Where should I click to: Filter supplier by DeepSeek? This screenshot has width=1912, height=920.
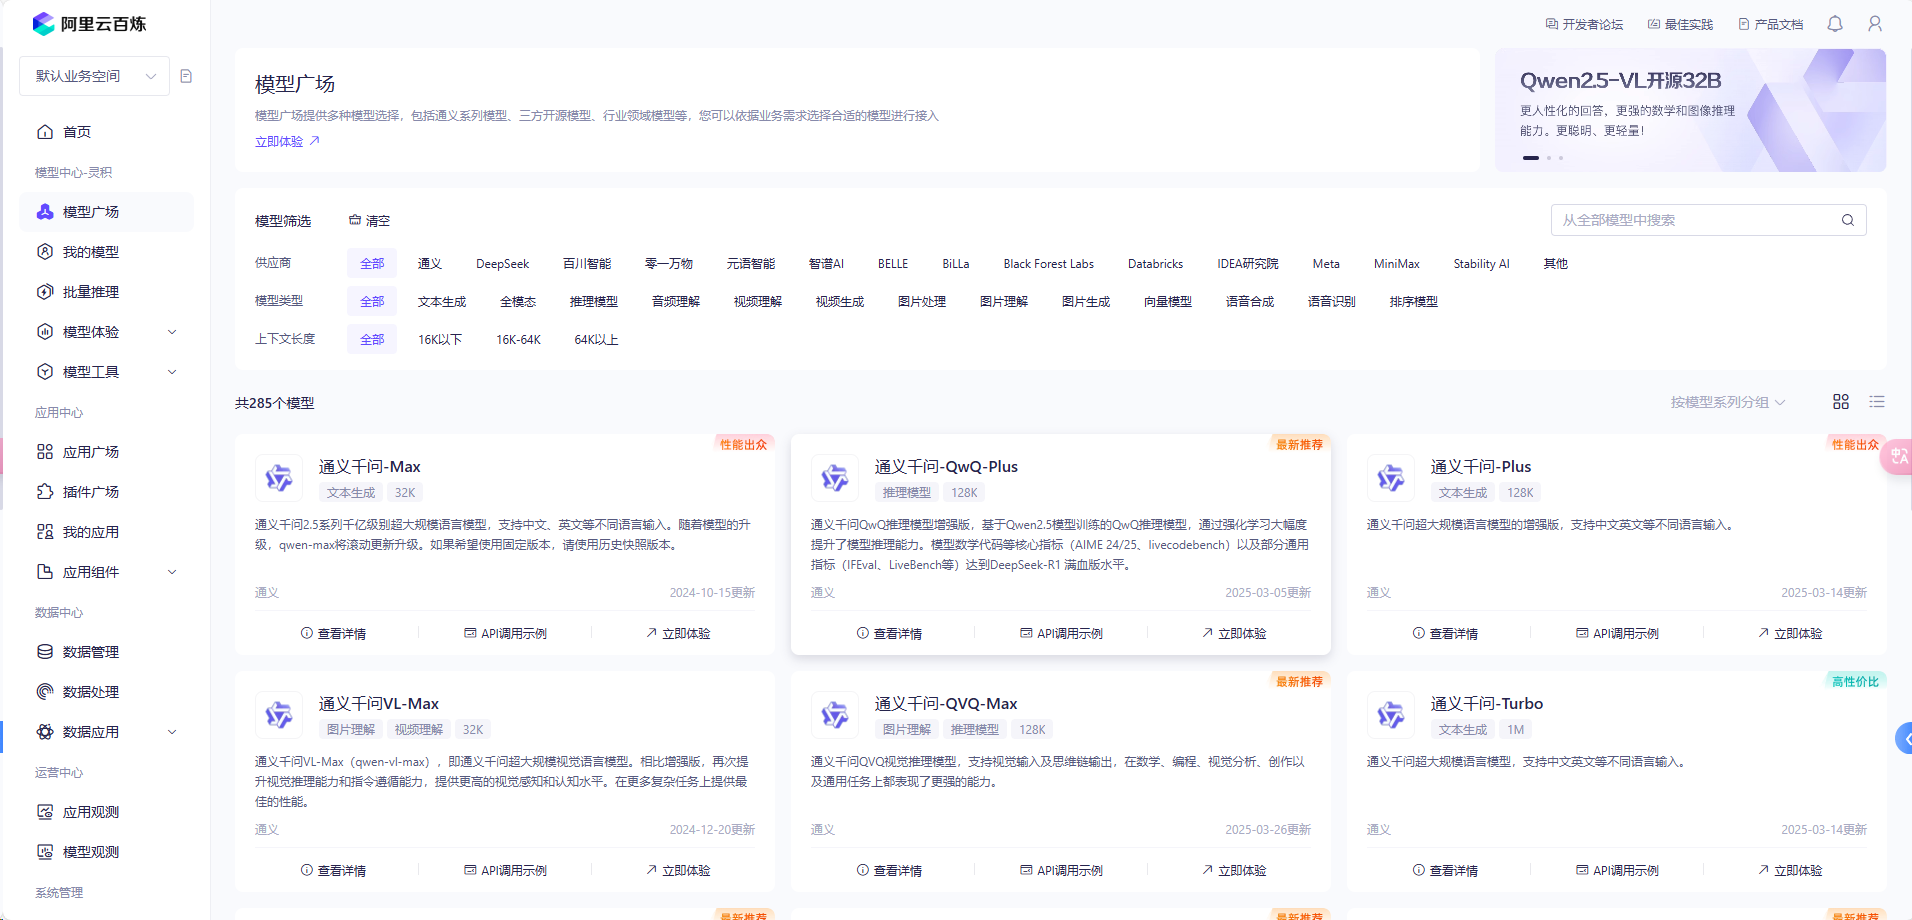(x=502, y=264)
